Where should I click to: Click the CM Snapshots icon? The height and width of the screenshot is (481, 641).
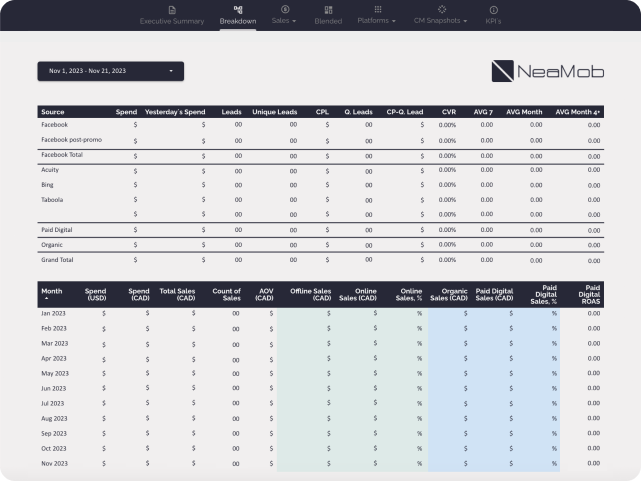pos(441,9)
